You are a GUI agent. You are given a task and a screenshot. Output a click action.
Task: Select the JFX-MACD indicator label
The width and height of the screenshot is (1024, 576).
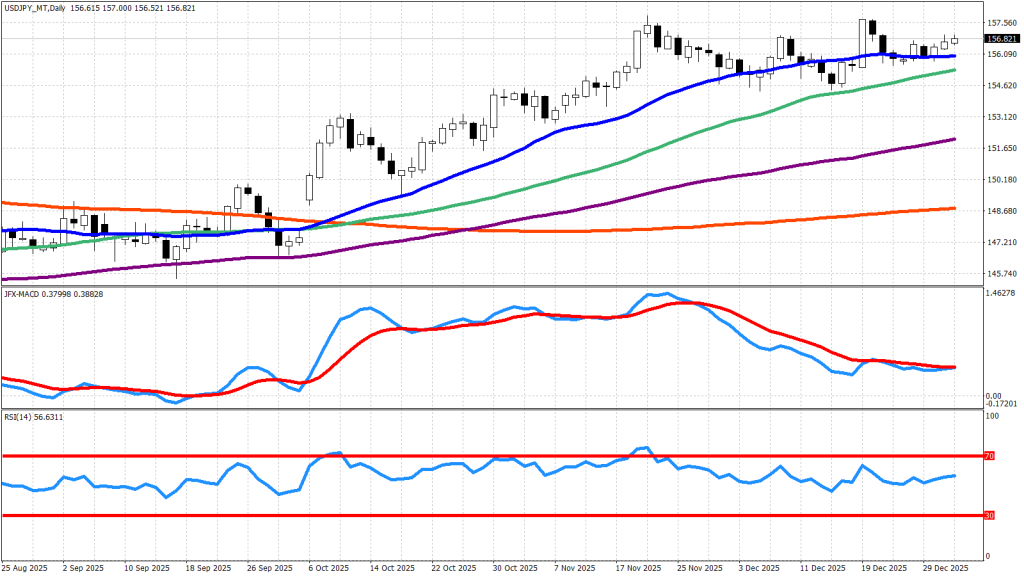pos(24,293)
